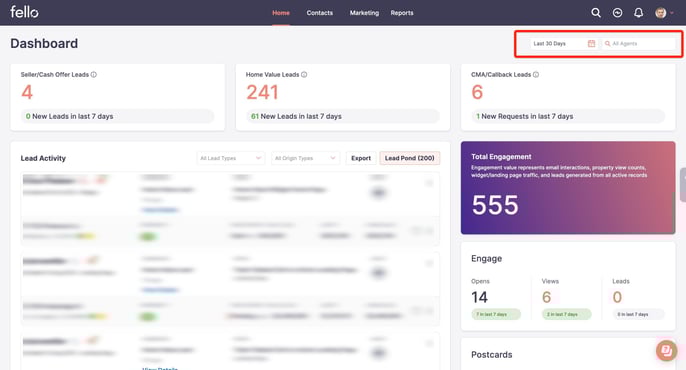This screenshot has width=686, height=370.
Task: Expand the All Lead Types dropdown
Action: [x=231, y=158]
